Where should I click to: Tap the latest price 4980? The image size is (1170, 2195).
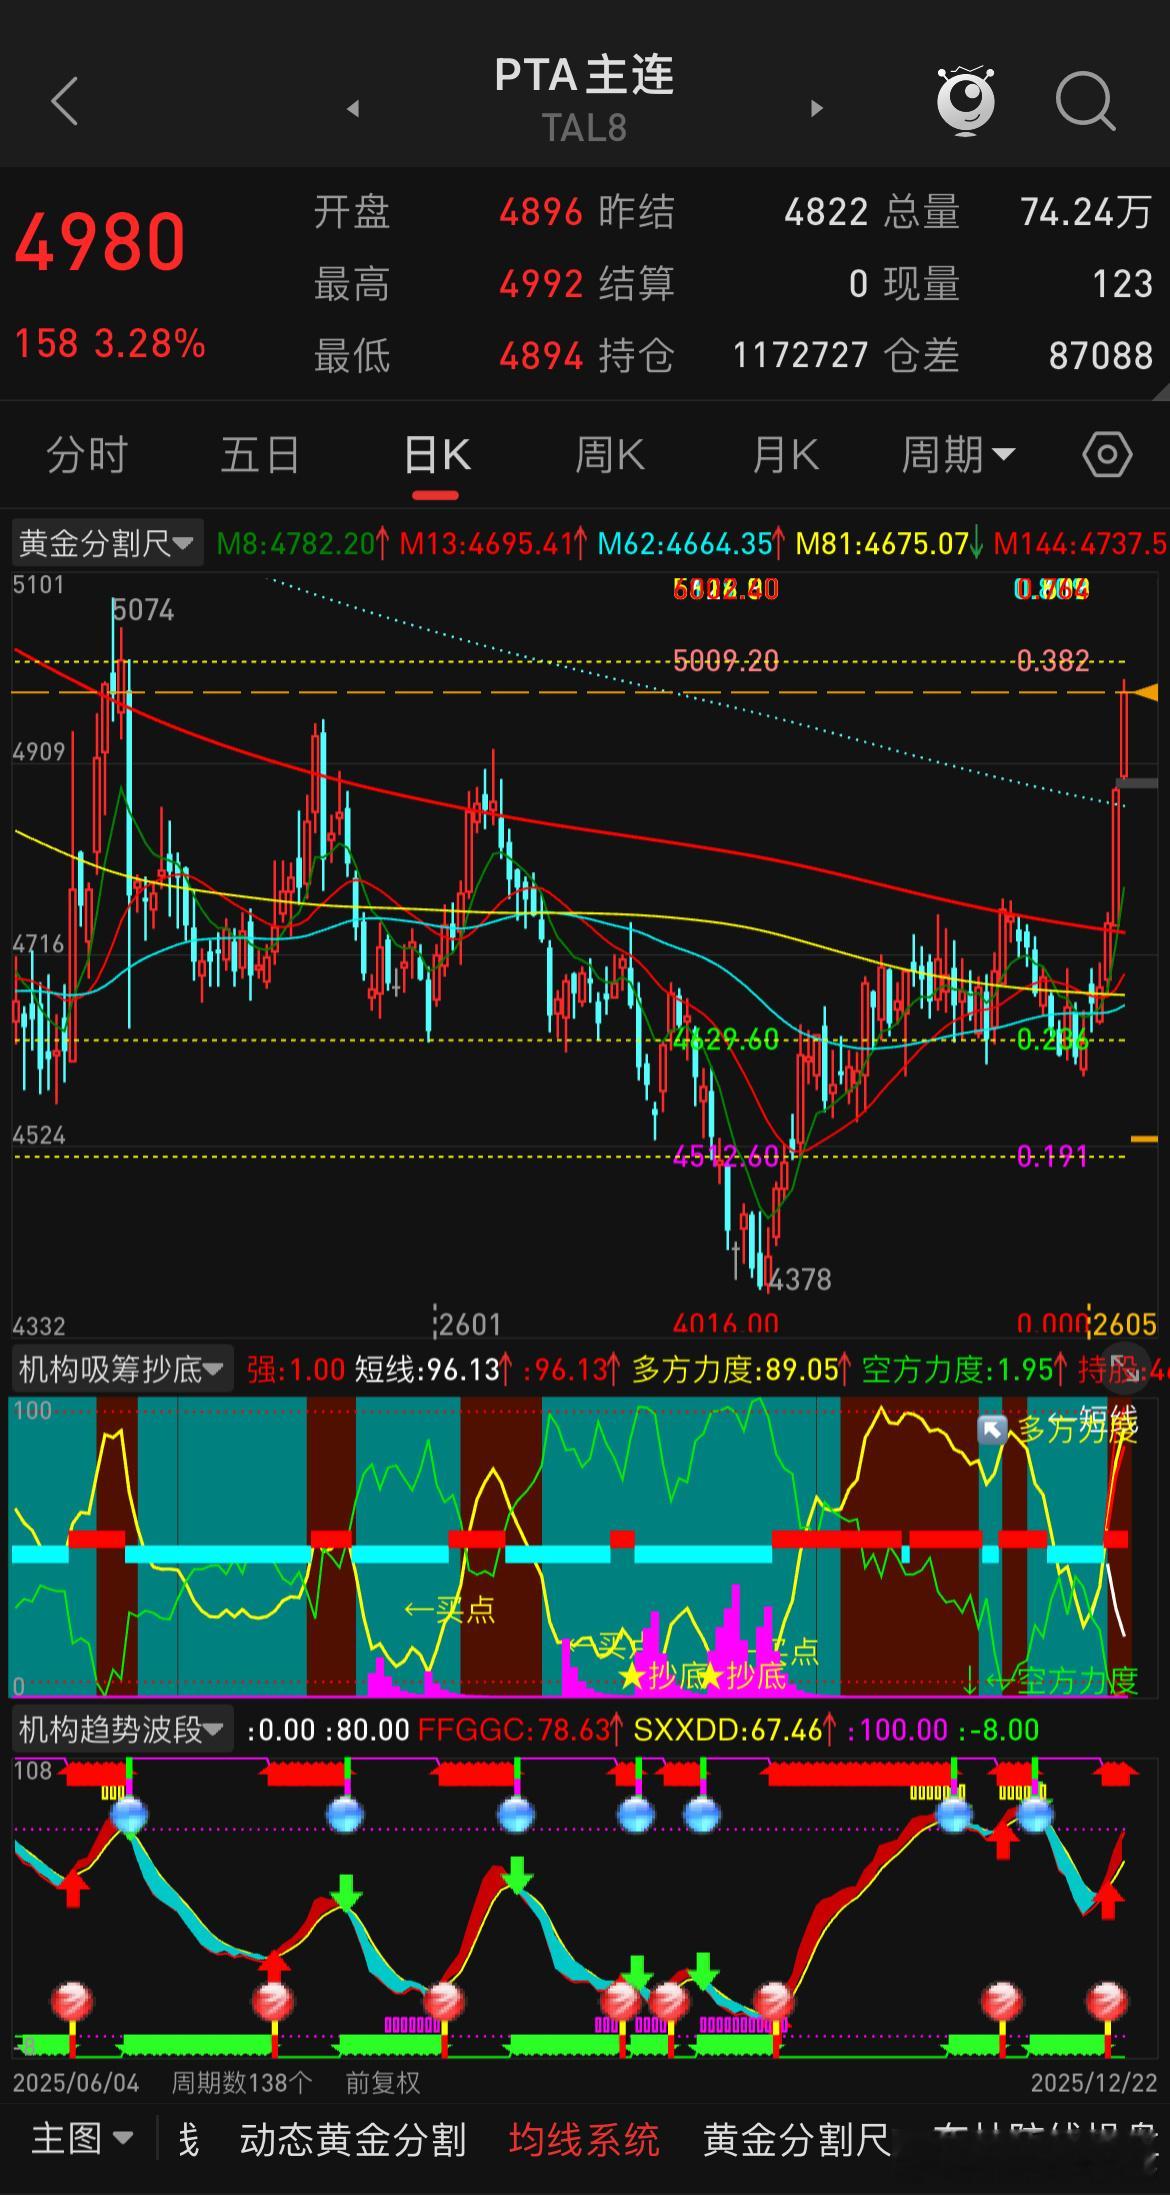point(100,242)
